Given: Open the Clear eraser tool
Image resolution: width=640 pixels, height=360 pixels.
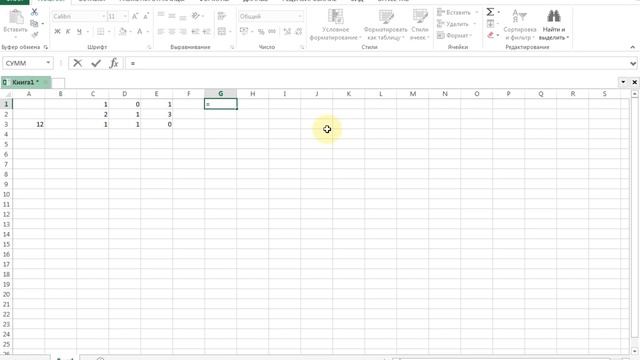Looking at the screenshot, I should tap(491, 35).
